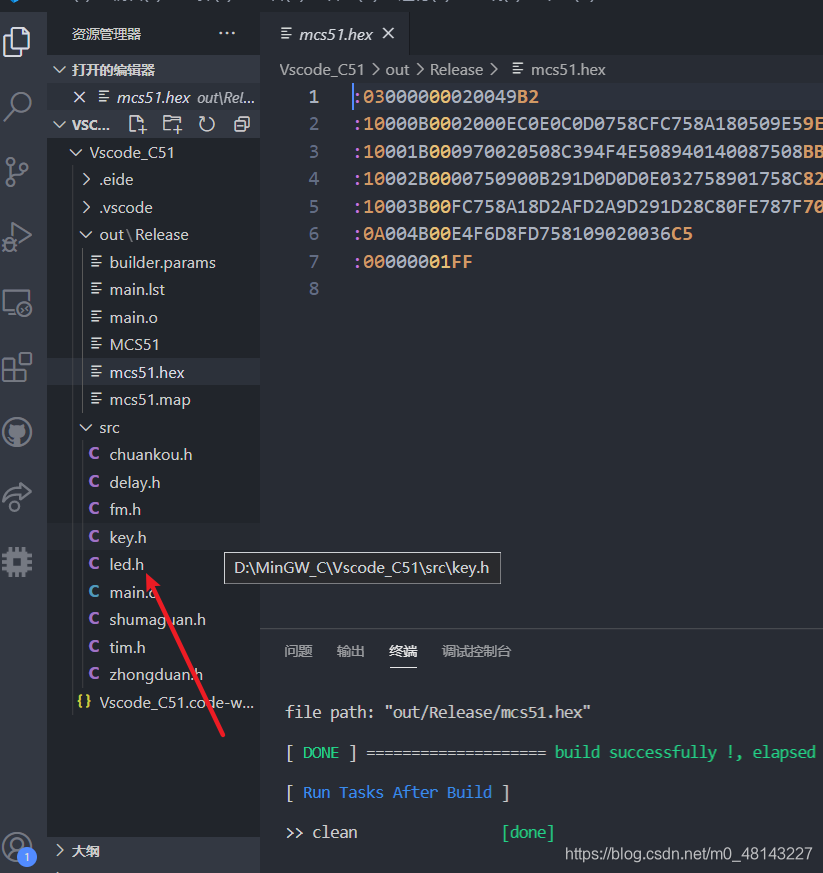Switch to the 输出 panel tab
The image size is (823, 873).
[351, 651]
